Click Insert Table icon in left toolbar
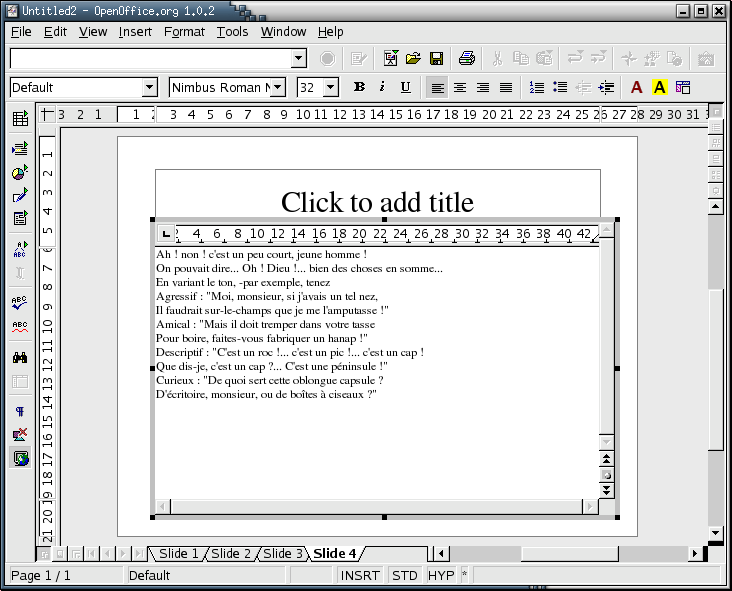The height and width of the screenshot is (591, 732). coord(20,119)
